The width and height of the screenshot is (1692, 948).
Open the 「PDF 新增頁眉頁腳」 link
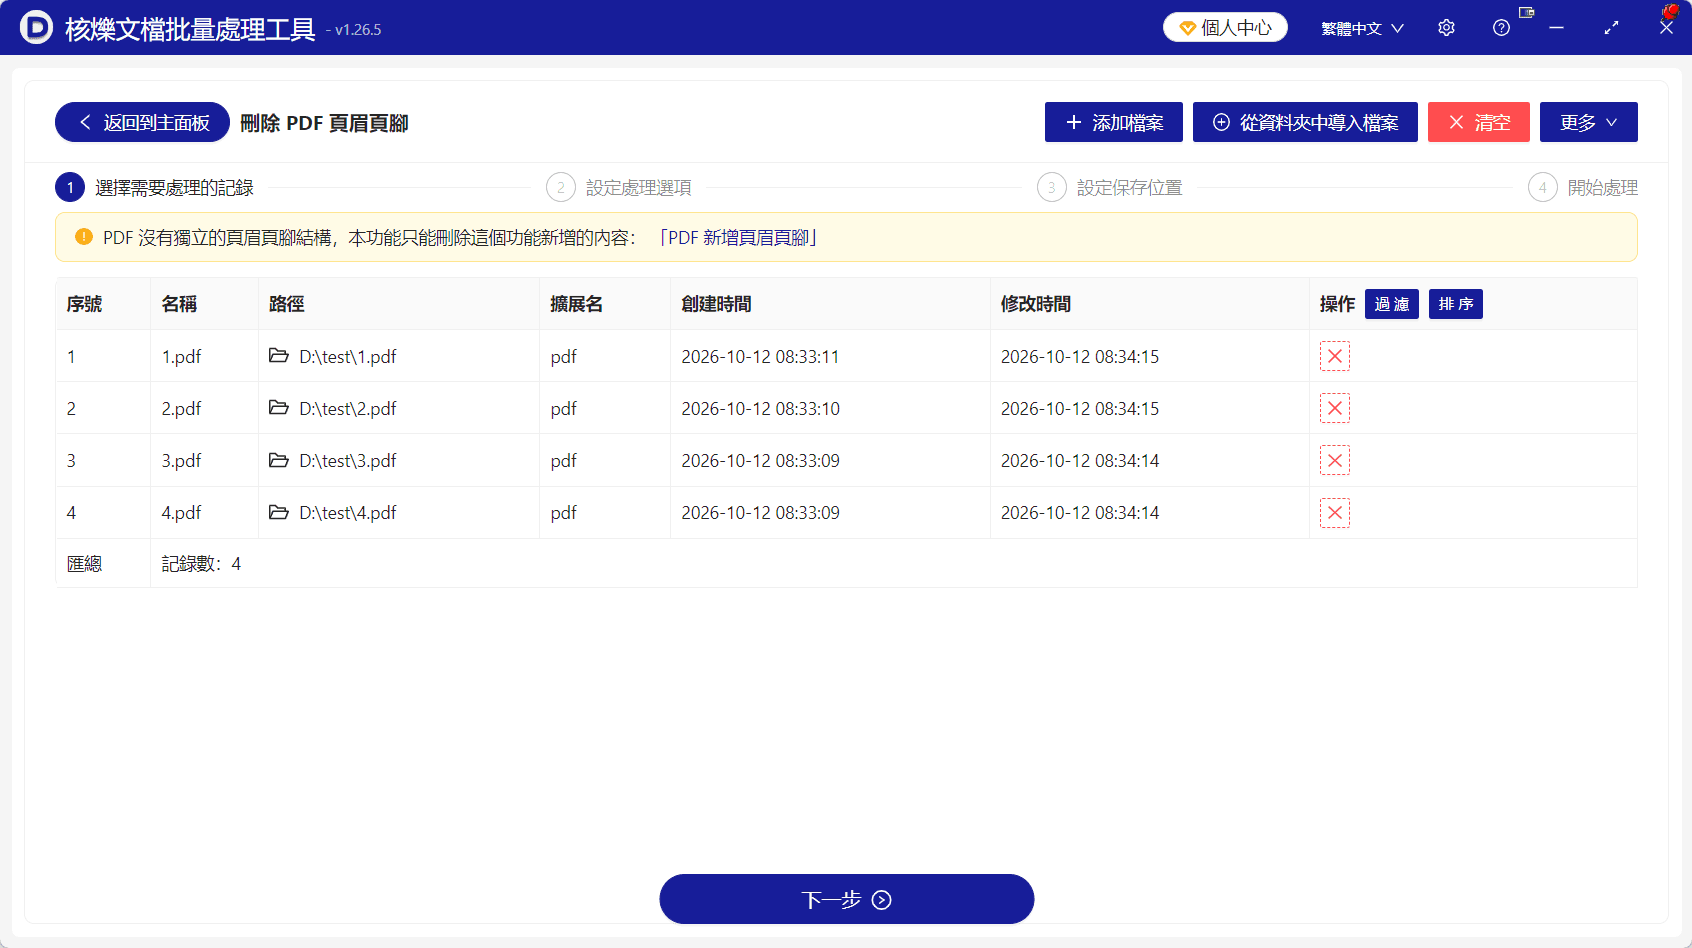point(737,237)
